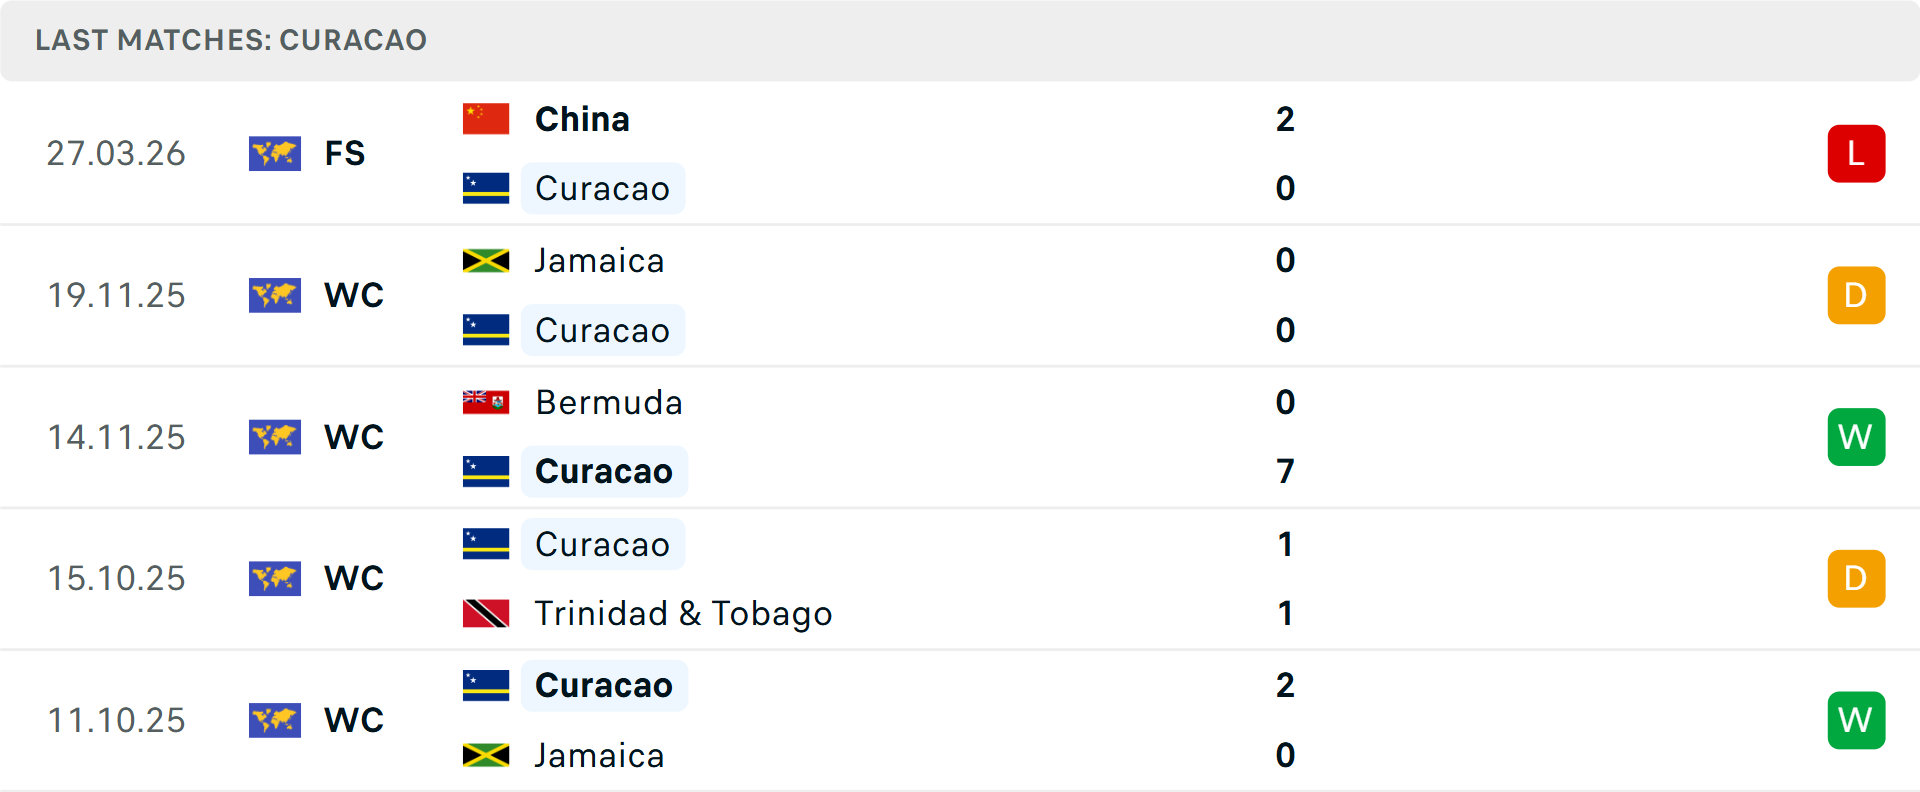Select the bold Curacao name in Bermuda match
This screenshot has height=792, width=1920.
604,471
